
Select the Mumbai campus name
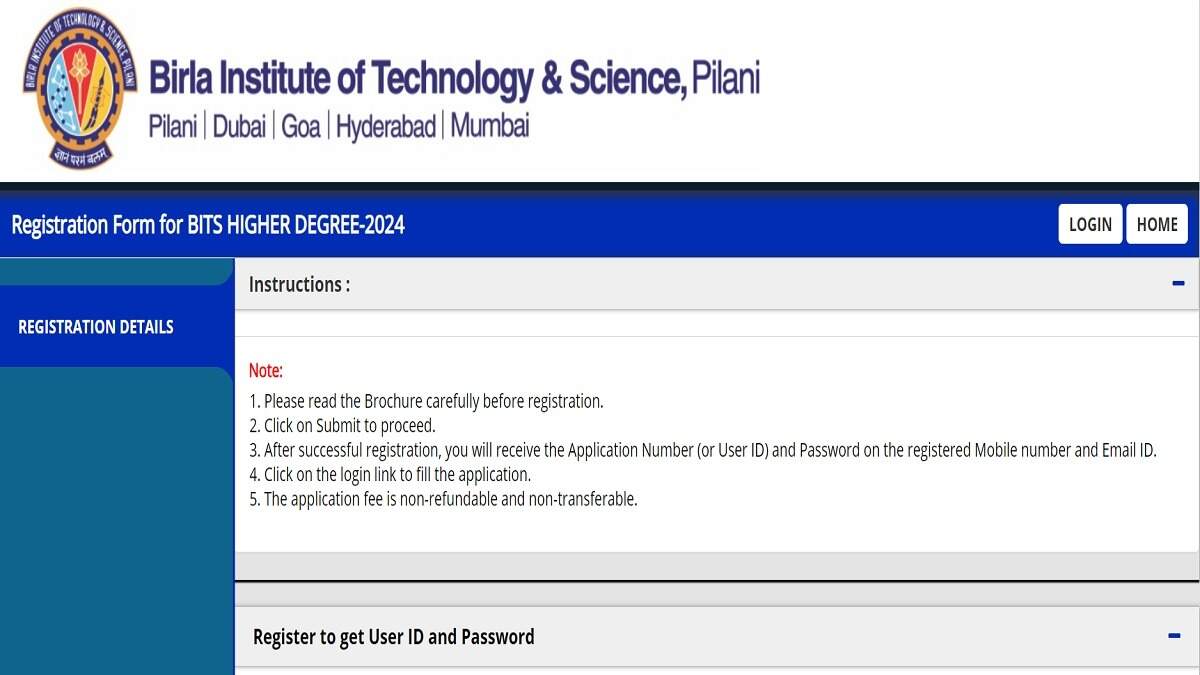[490, 126]
